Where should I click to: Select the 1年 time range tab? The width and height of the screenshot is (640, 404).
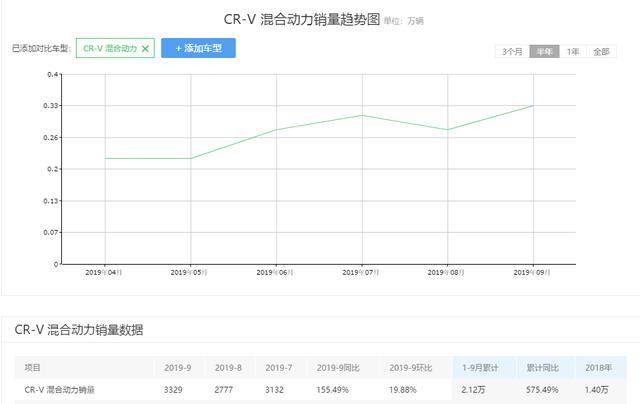point(573,51)
